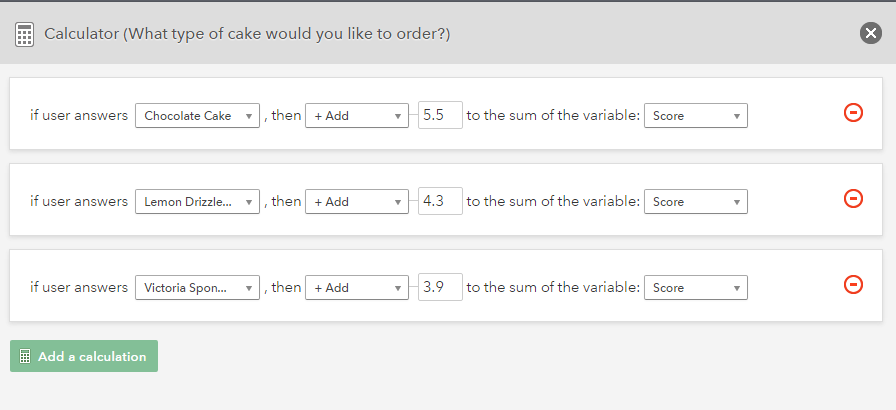Open the Chocolate Cake answer dropdown
Screen dimensions: 896x410
point(197,116)
